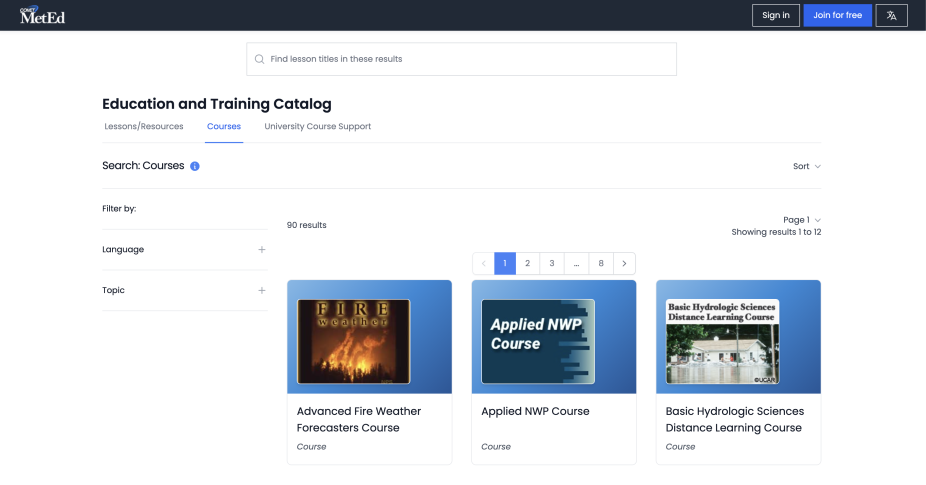Select the Courses tab
The width and height of the screenshot is (926, 485).
pyautogui.click(x=224, y=127)
